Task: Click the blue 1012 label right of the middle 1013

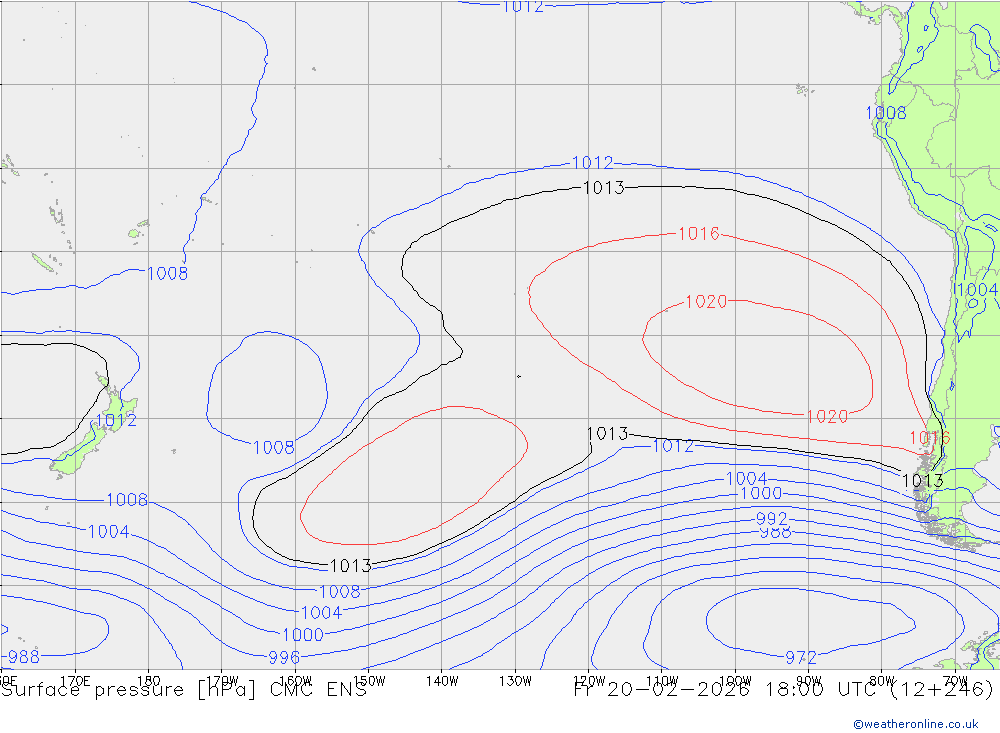Action: tap(673, 446)
